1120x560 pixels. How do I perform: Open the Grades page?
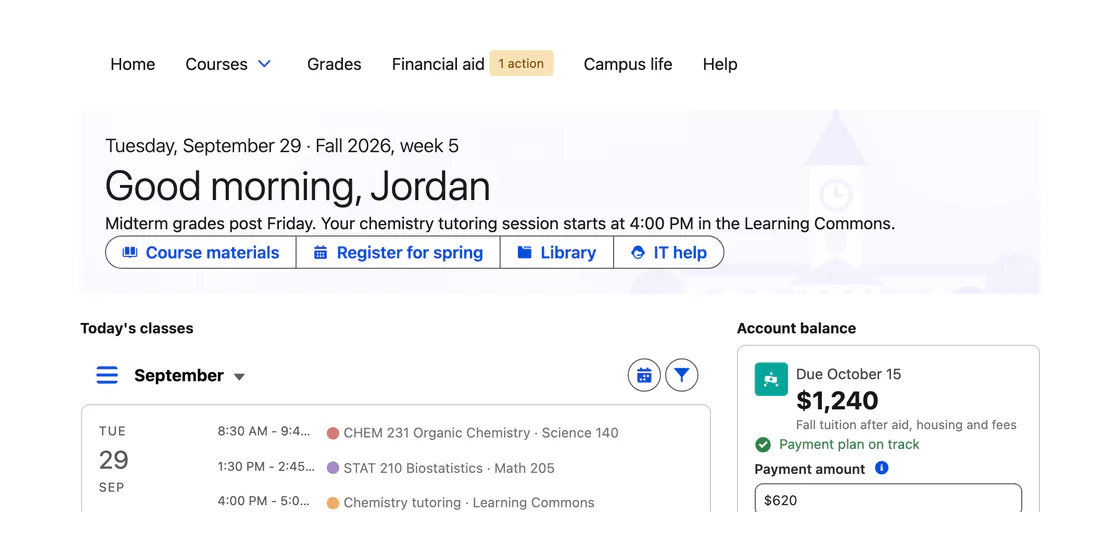point(334,64)
